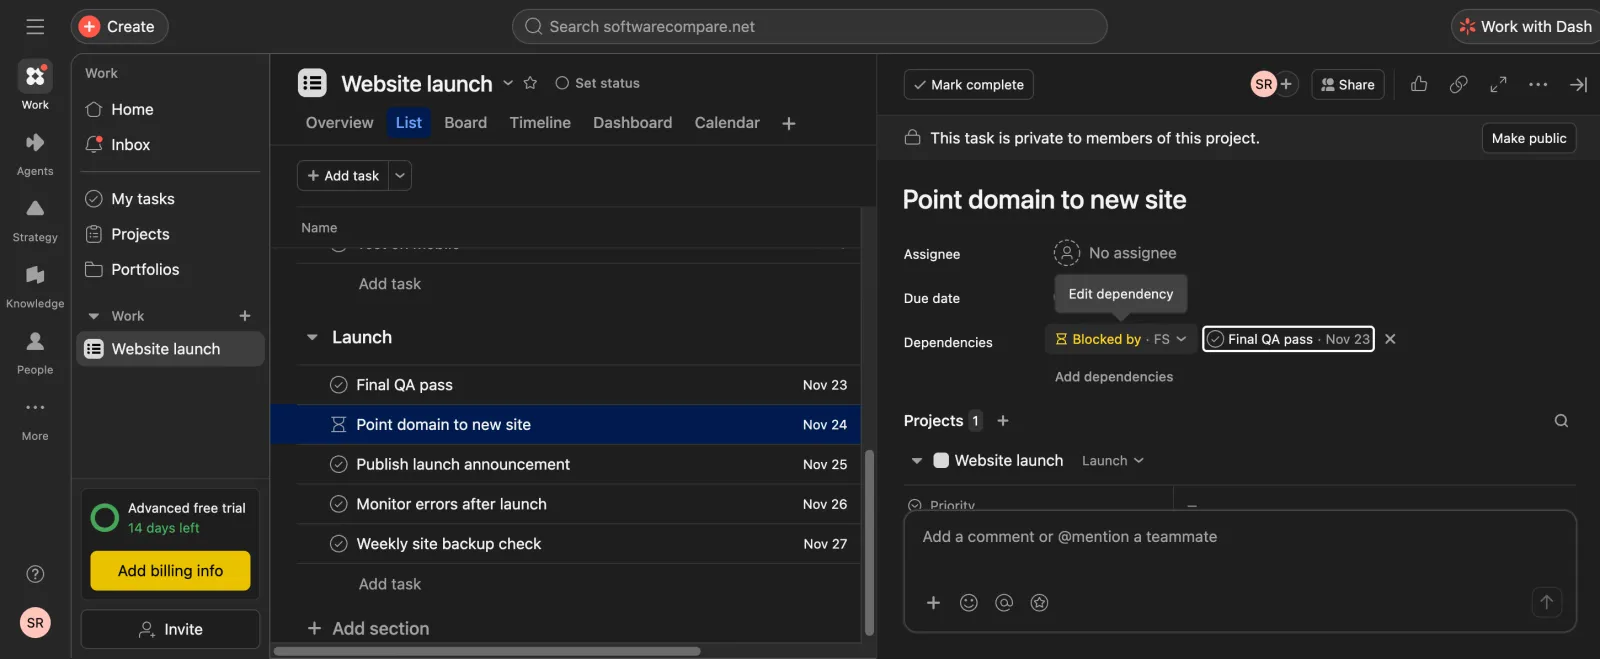The height and width of the screenshot is (659, 1600).
Task: Click Add section
Action: pos(368,629)
